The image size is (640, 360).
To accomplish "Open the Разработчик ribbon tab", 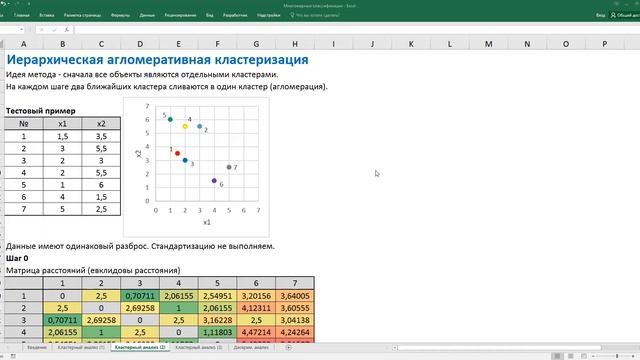I will [235, 15].
